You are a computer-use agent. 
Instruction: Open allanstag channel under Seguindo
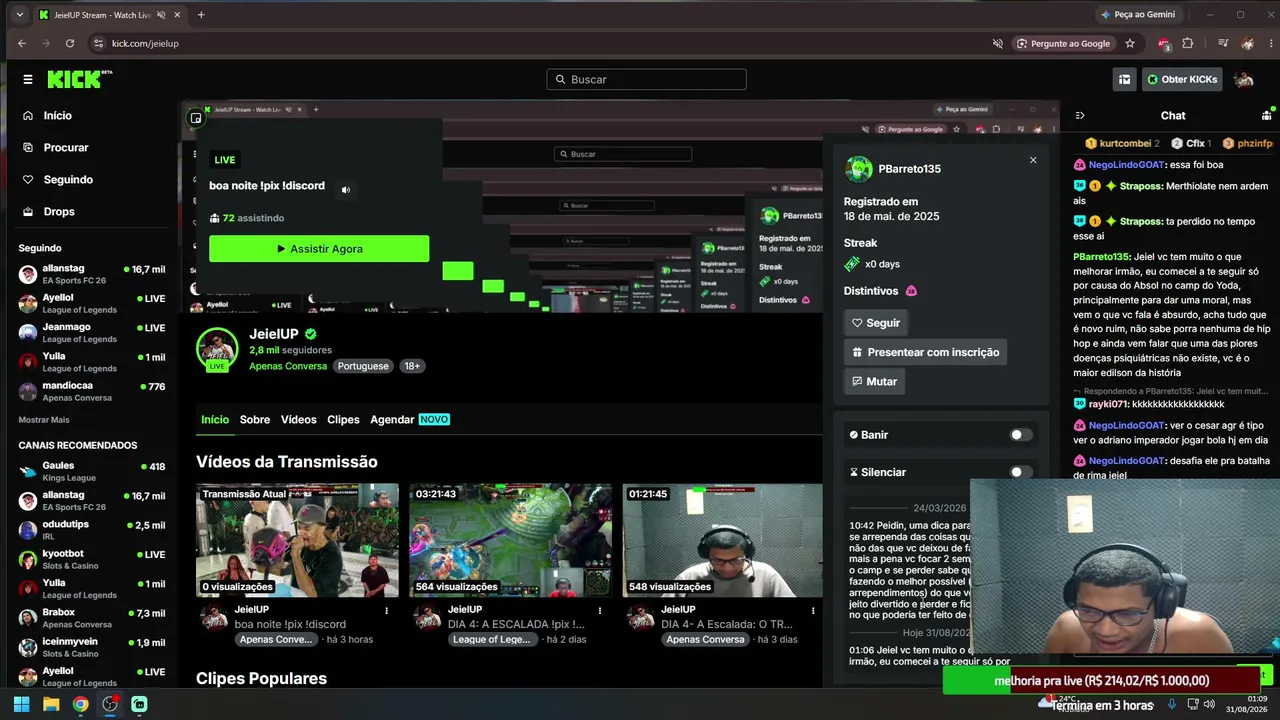click(92, 274)
